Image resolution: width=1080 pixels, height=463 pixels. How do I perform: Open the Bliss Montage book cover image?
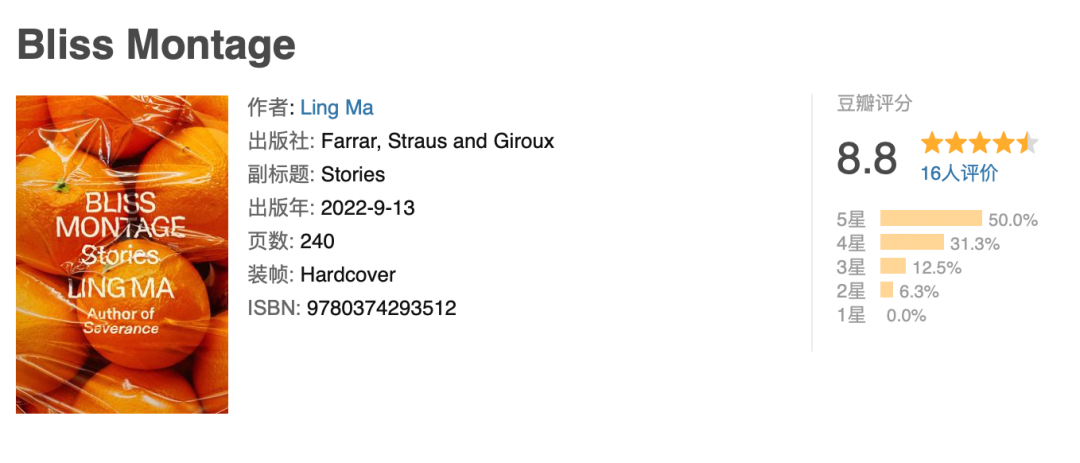point(122,254)
